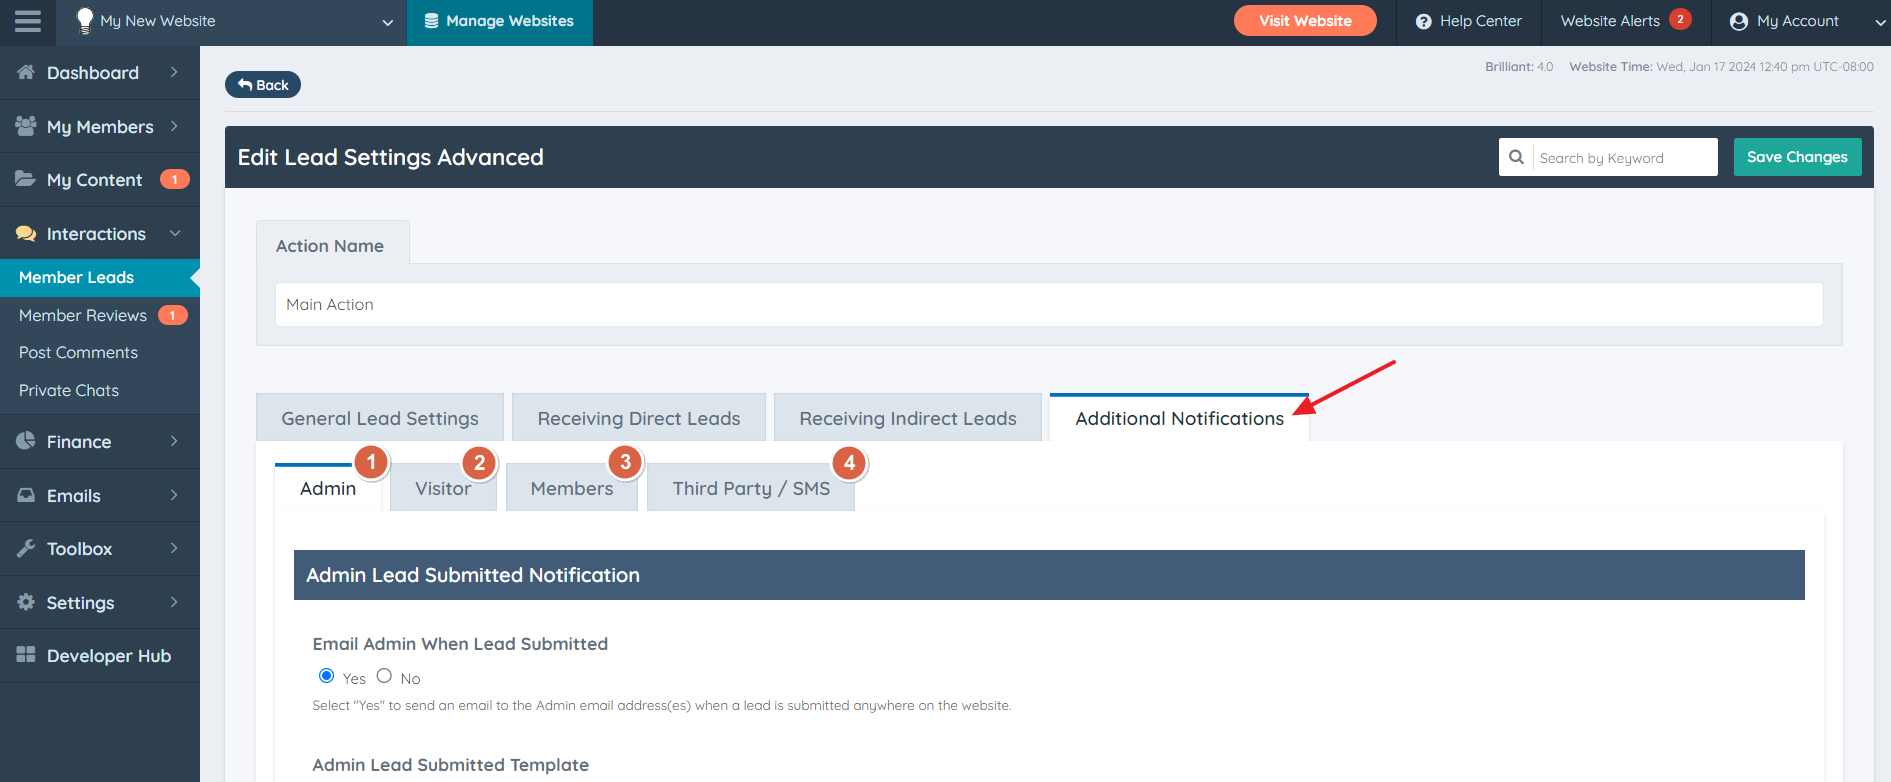Click the Developer Hub grid icon
The height and width of the screenshot is (782, 1891).
(26, 655)
